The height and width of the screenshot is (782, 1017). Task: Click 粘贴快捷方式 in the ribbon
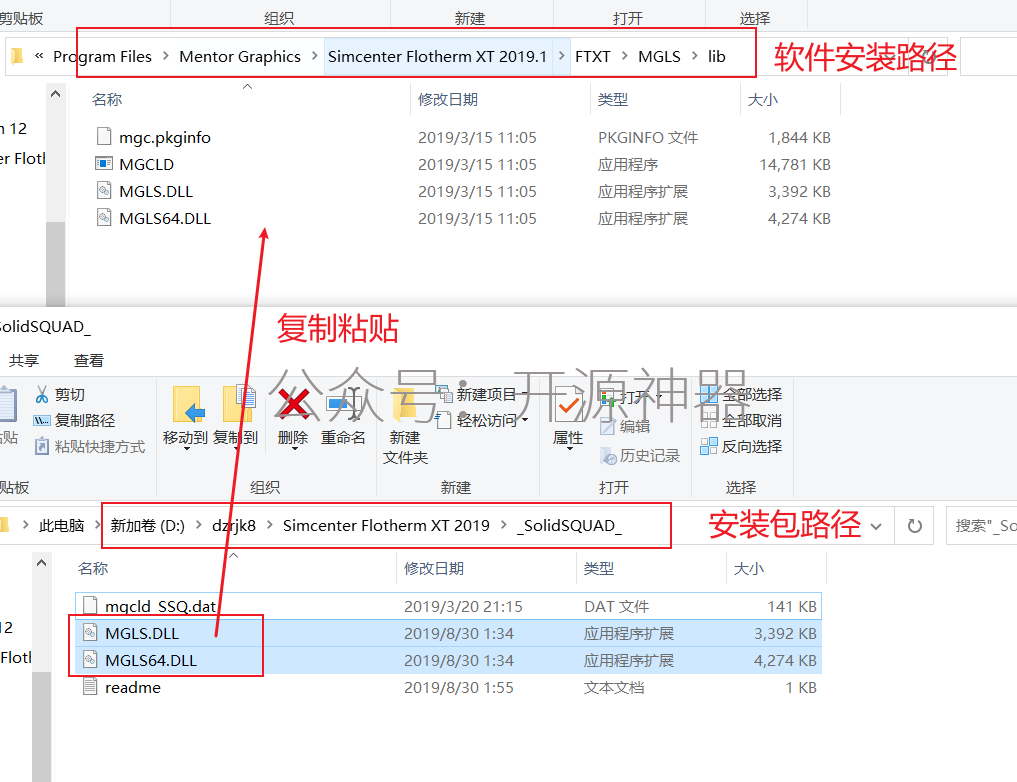pos(90,446)
